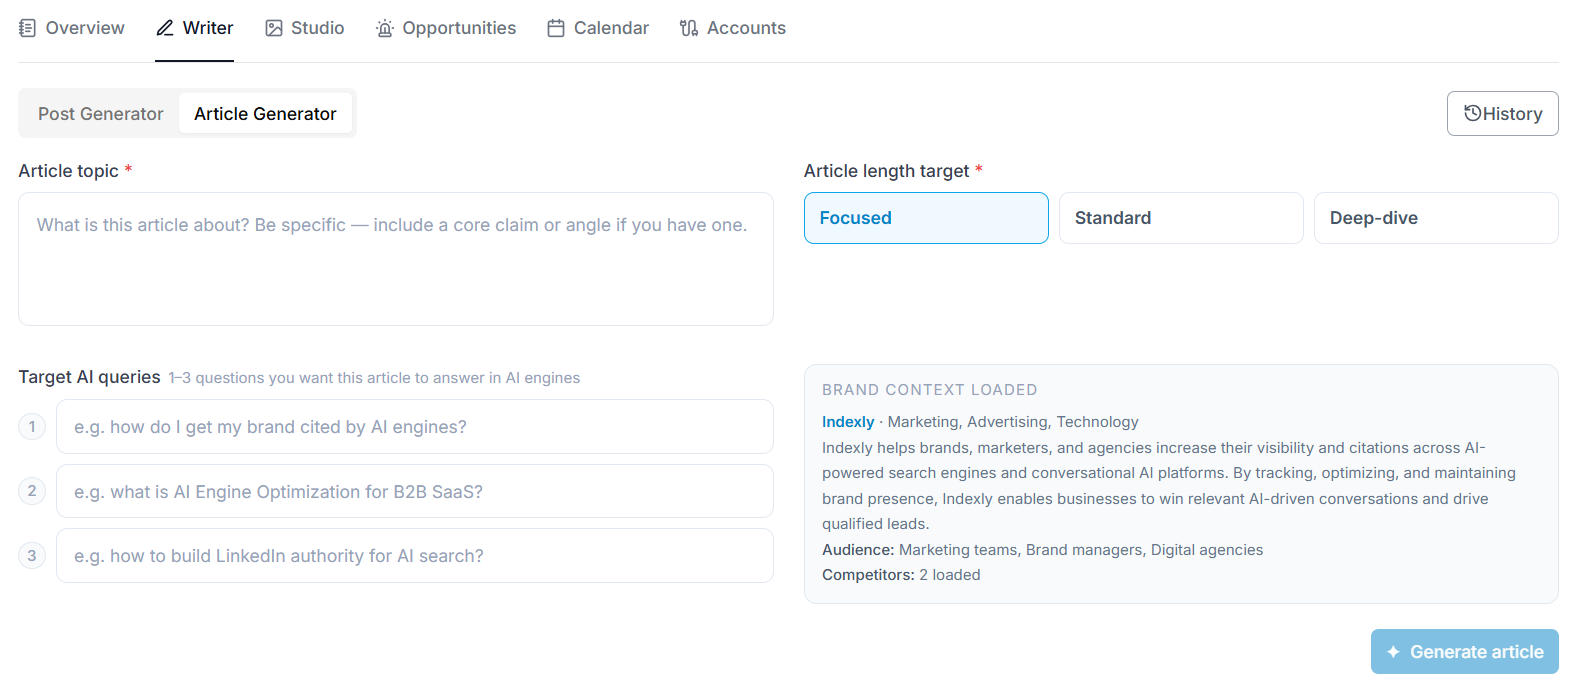Open the Calendar tab

point(598,28)
